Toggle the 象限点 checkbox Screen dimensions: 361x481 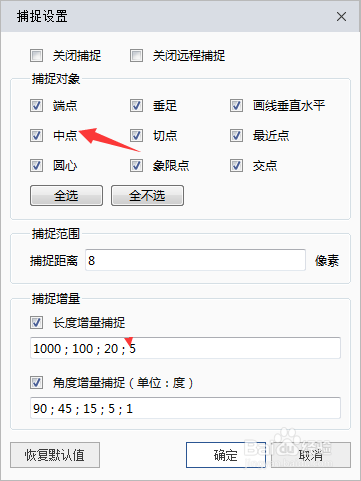coord(136,166)
